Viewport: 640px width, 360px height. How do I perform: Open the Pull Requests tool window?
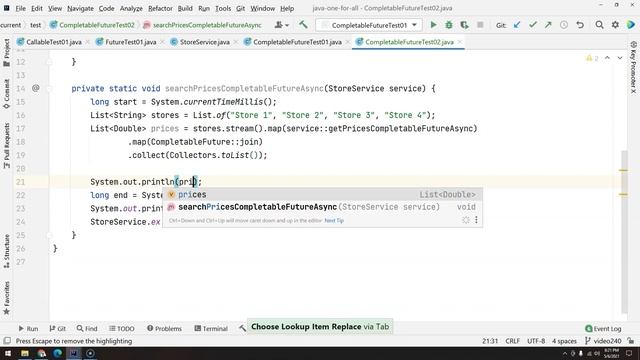[7, 146]
